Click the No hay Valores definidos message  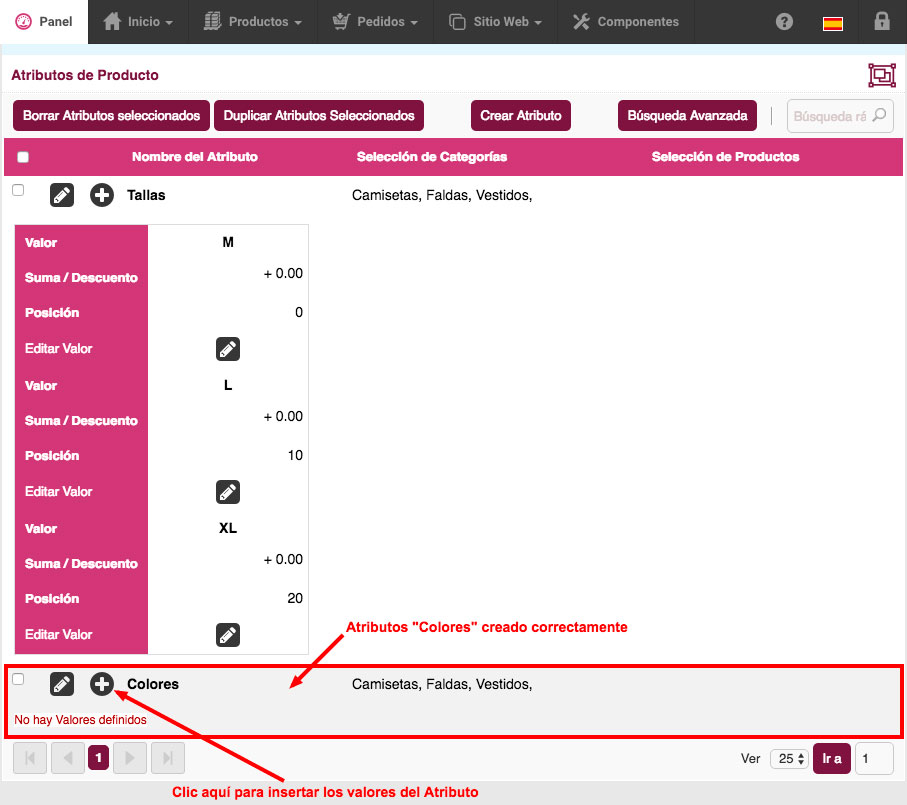(80, 720)
